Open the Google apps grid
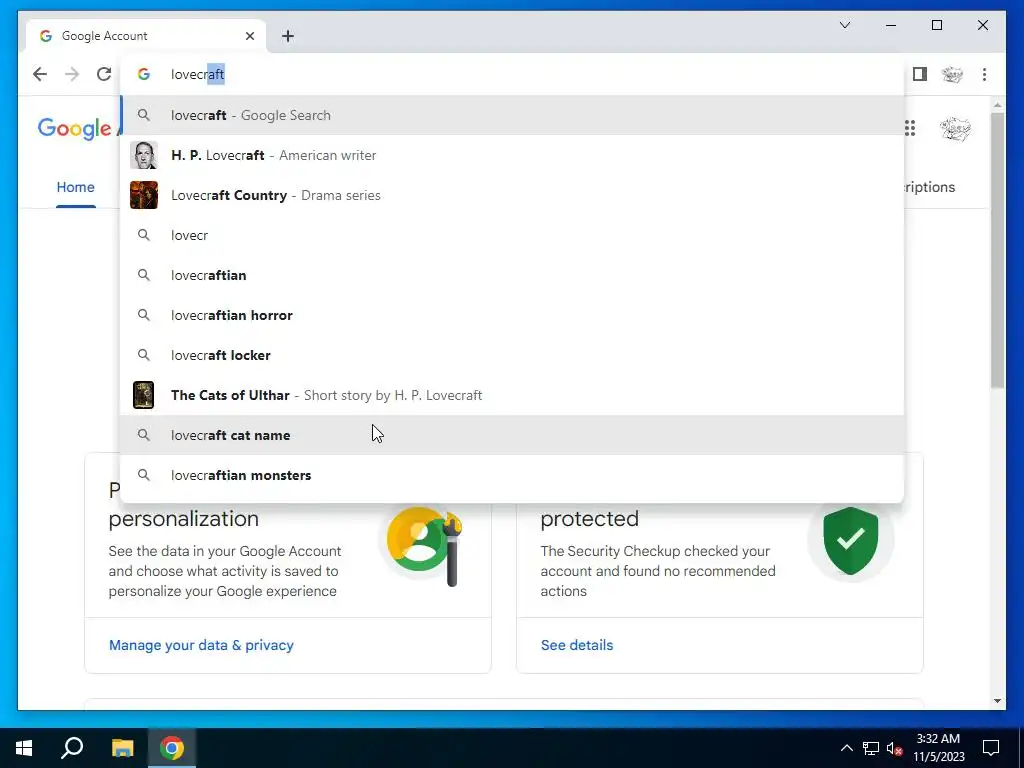This screenshot has width=1024, height=768. 910,128
